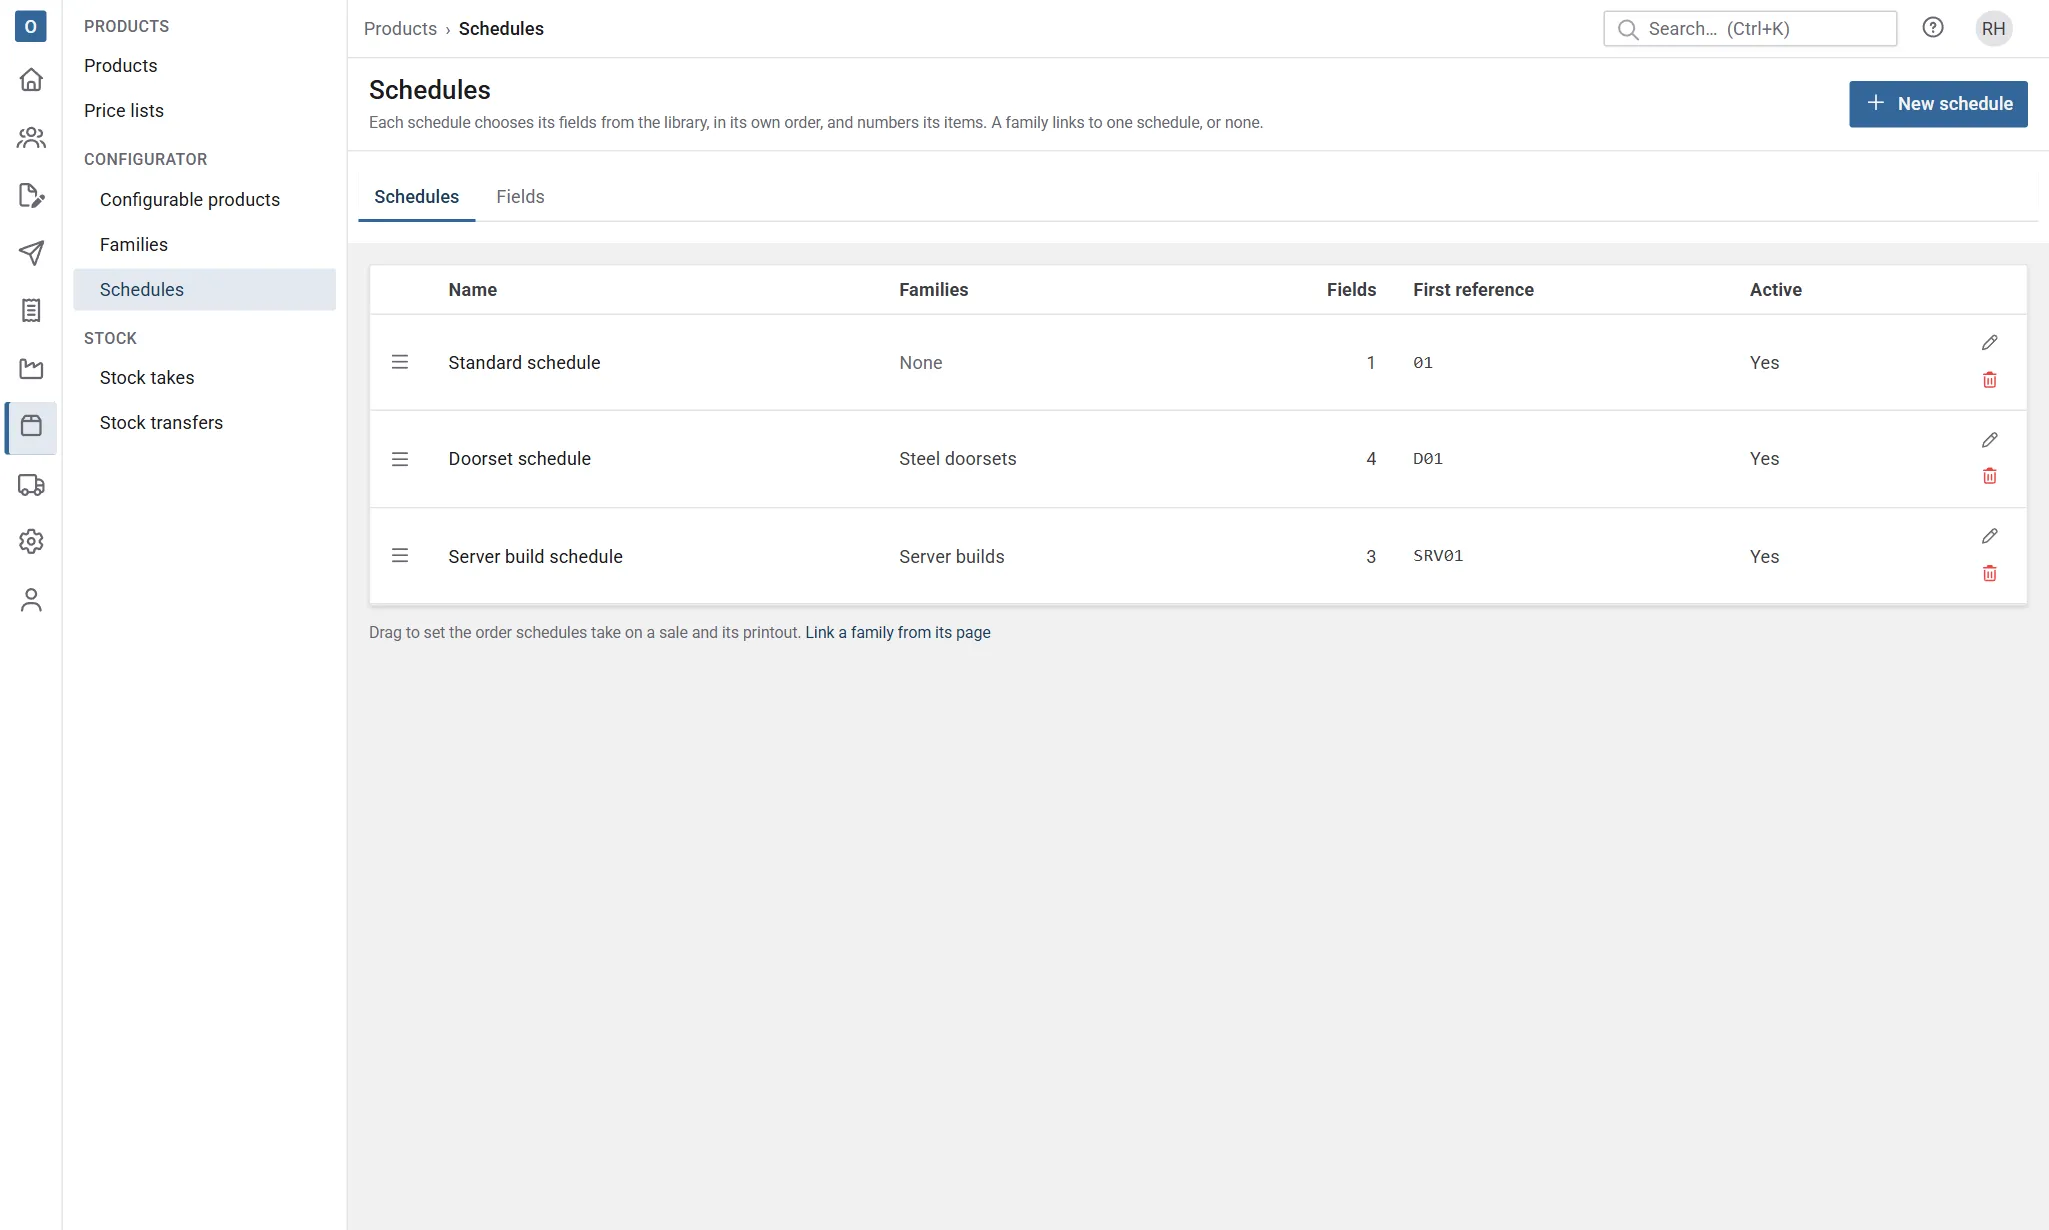Switch to the Fields tab
The height and width of the screenshot is (1230, 2049).
coord(520,197)
